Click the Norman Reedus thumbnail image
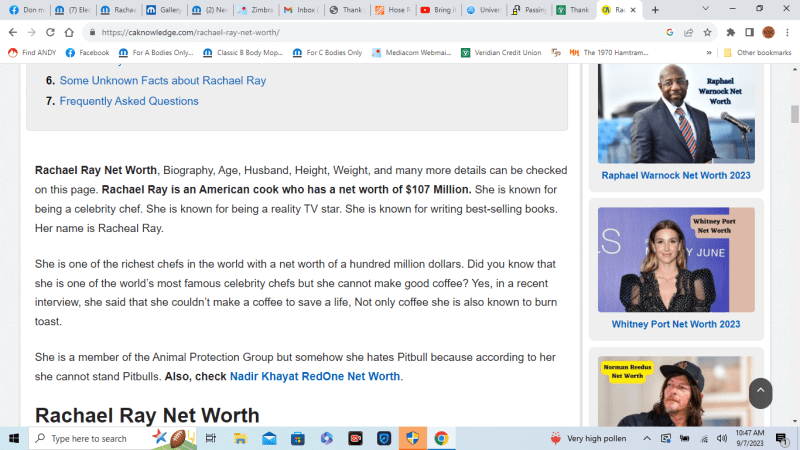The image size is (800, 450). click(676, 391)
